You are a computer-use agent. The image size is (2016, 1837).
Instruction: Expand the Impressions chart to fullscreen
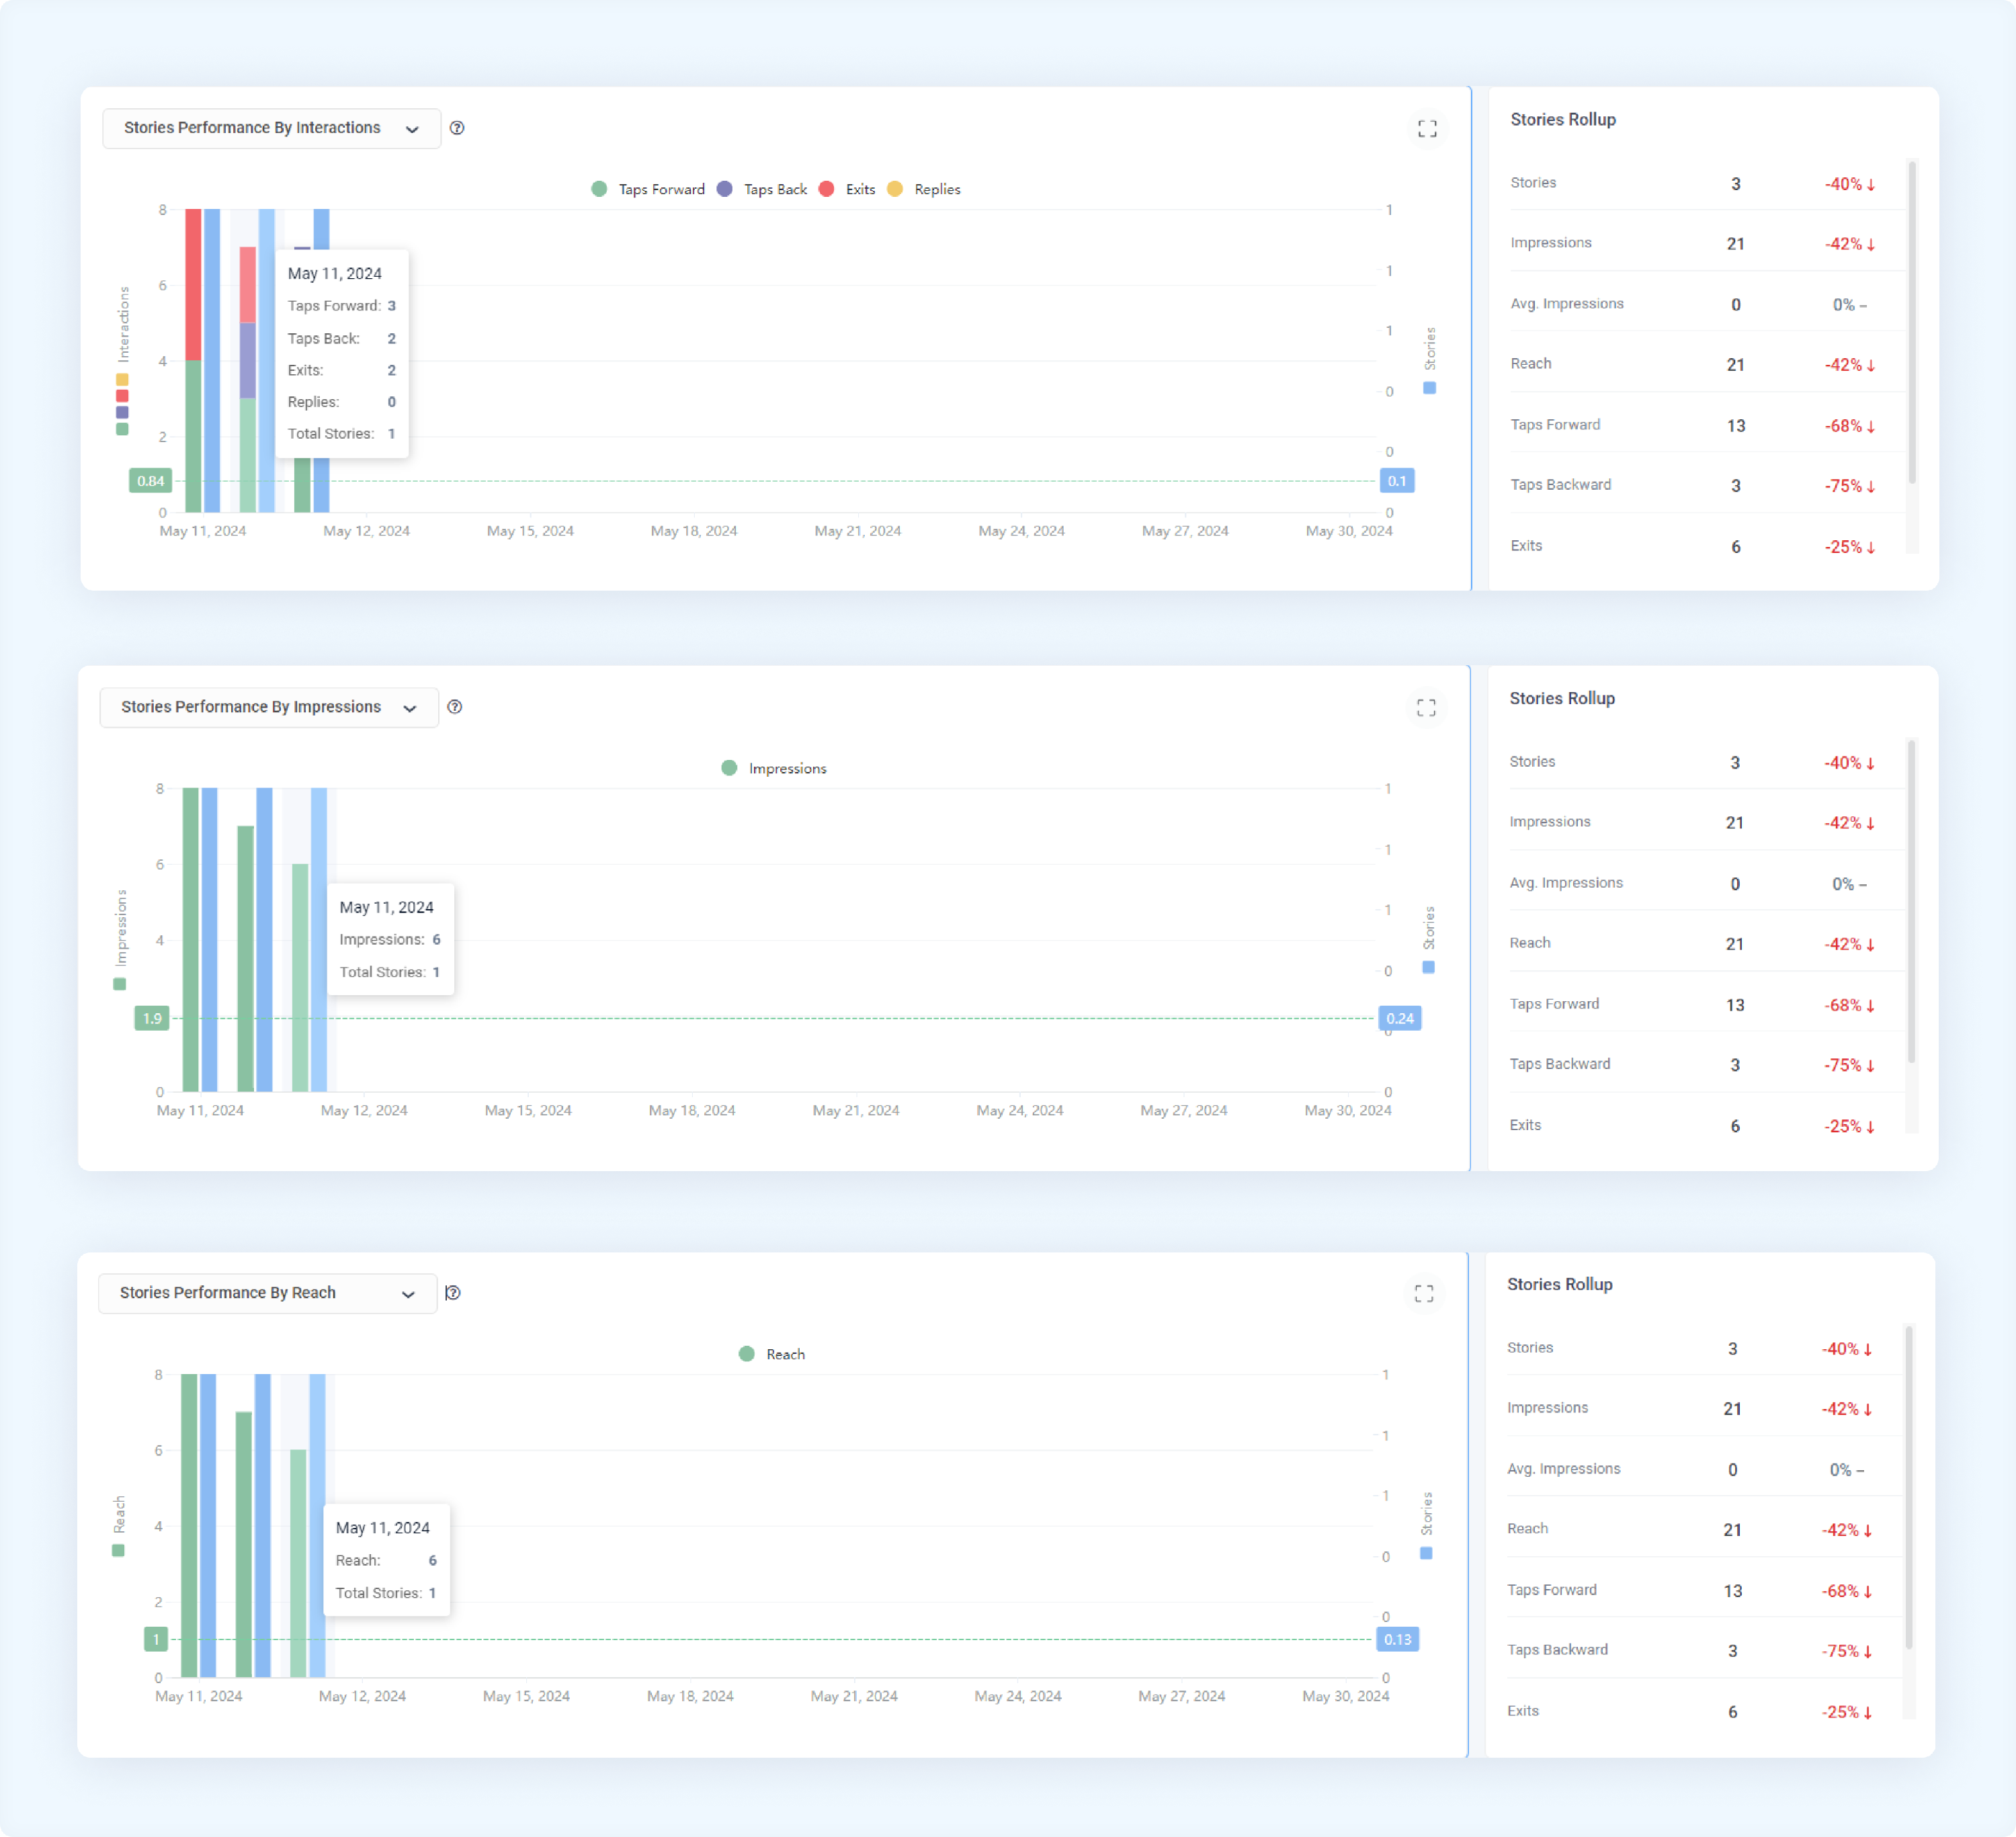[1426, 708]
